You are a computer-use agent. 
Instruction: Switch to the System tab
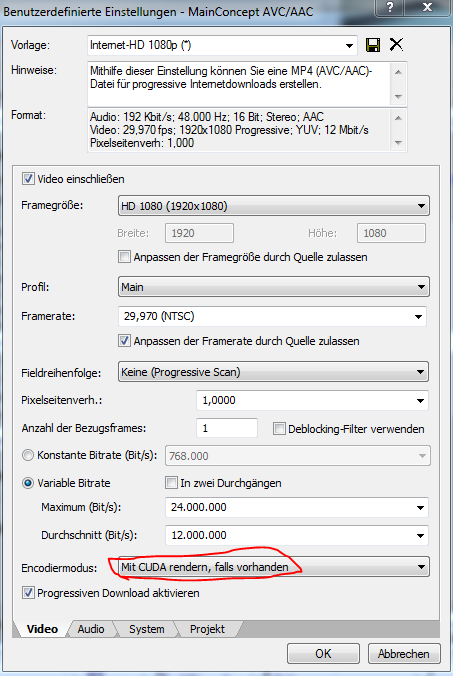pyautogui.click(x=147, y=629)
